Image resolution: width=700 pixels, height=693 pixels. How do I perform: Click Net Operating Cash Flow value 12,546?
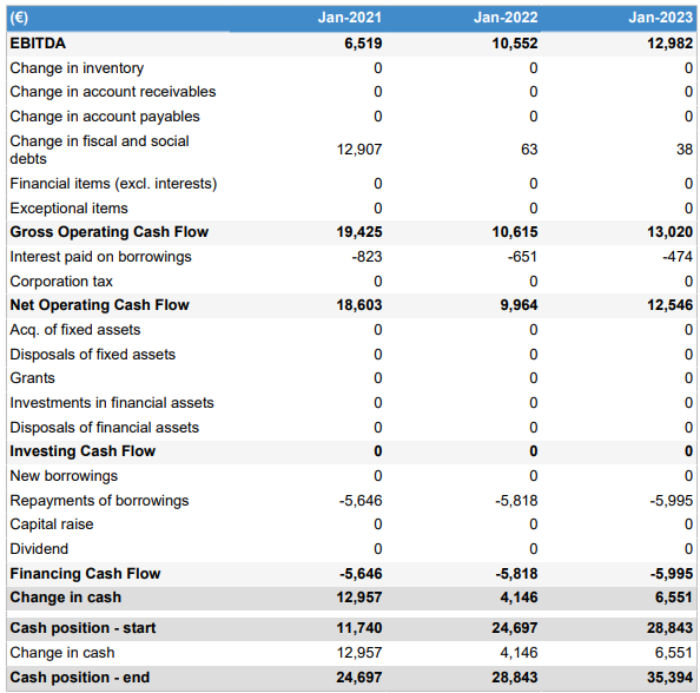coord(670,305)
